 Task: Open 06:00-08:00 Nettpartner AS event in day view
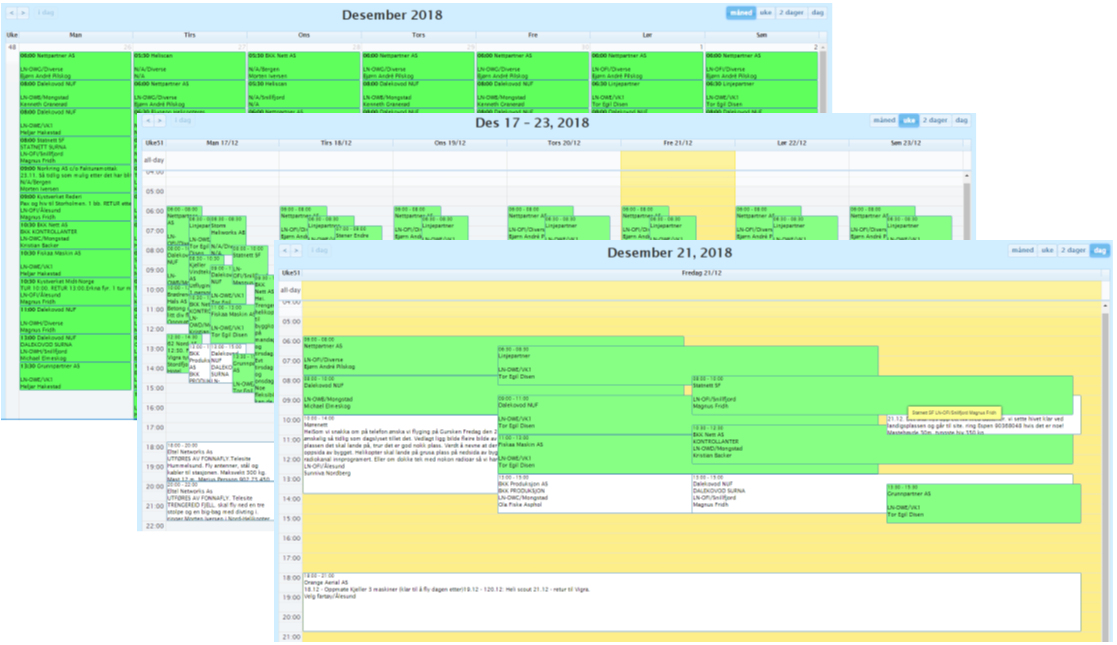[399, 355]
